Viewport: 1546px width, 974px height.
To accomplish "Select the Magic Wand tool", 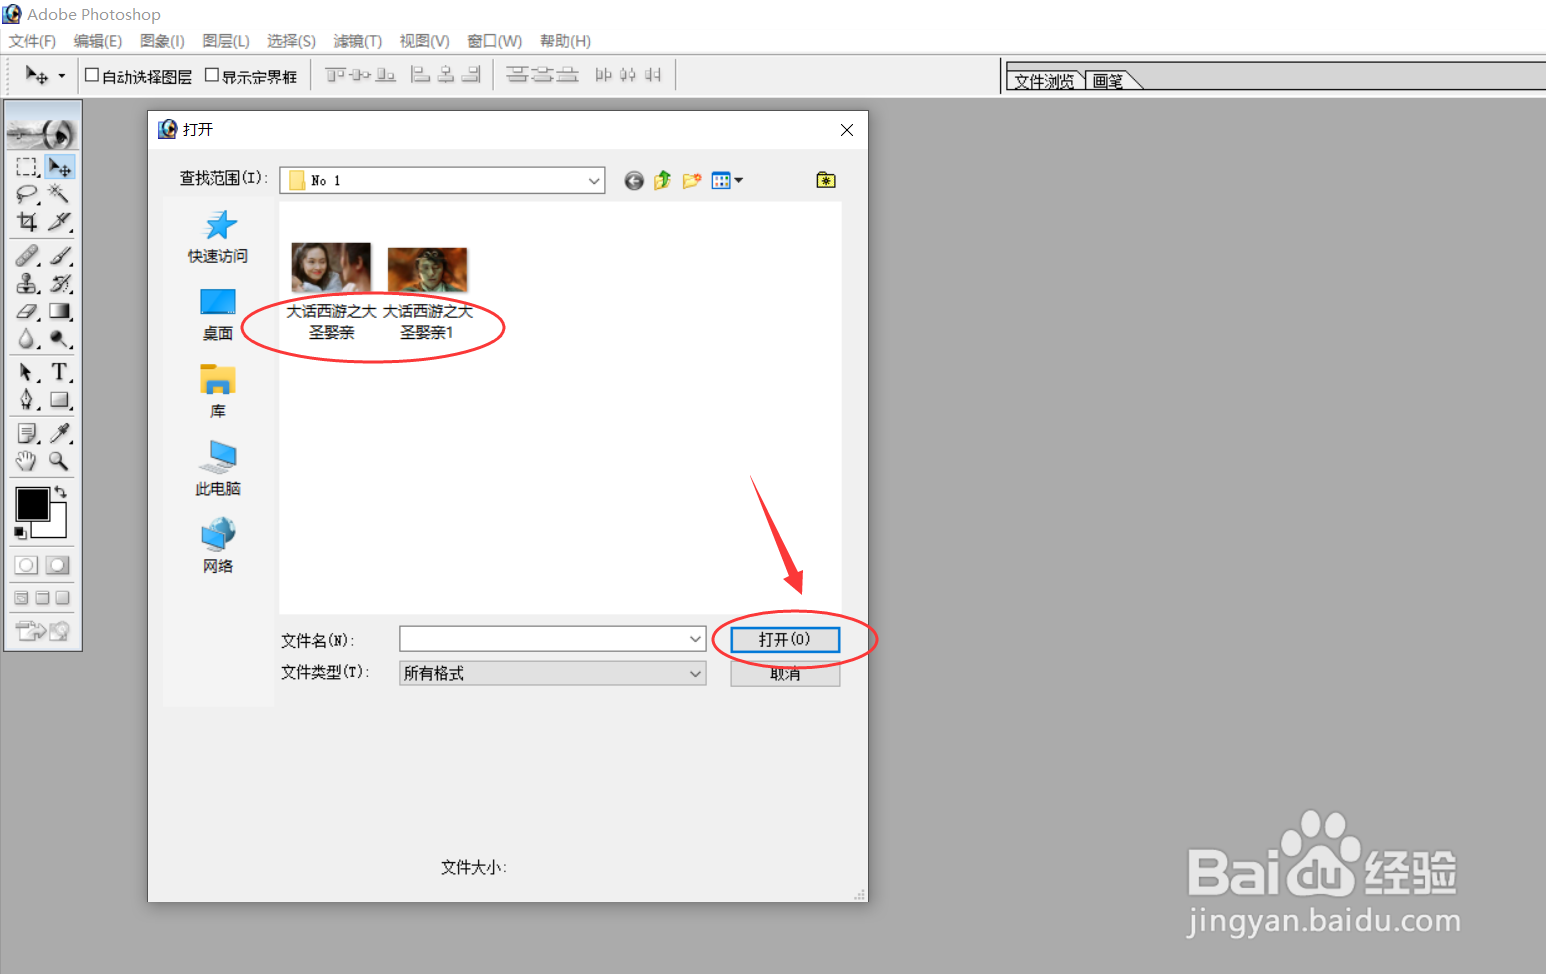I will point(60,193).
